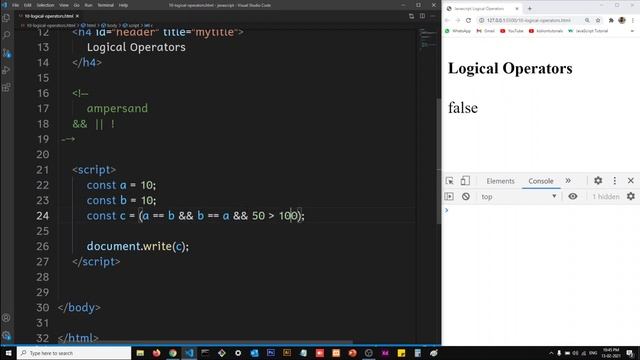This screenshot has height=360, width=640.
Task: Open the Edit menu in VS Code
Action: pyautogui.click(x=28, y=5)
